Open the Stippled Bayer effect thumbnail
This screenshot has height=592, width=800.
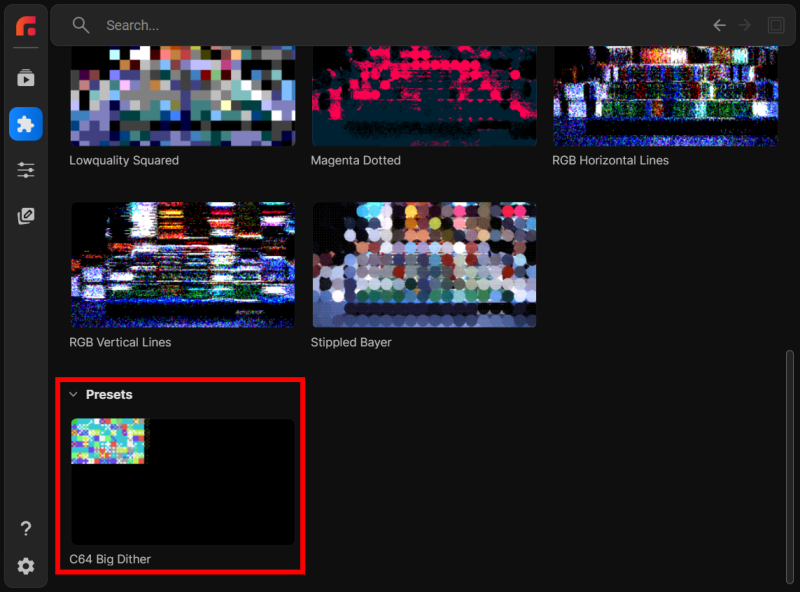424,265
